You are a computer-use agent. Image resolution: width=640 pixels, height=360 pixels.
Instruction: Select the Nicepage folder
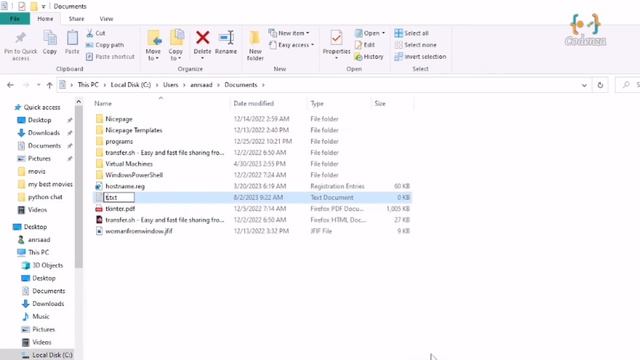(119, 119)
